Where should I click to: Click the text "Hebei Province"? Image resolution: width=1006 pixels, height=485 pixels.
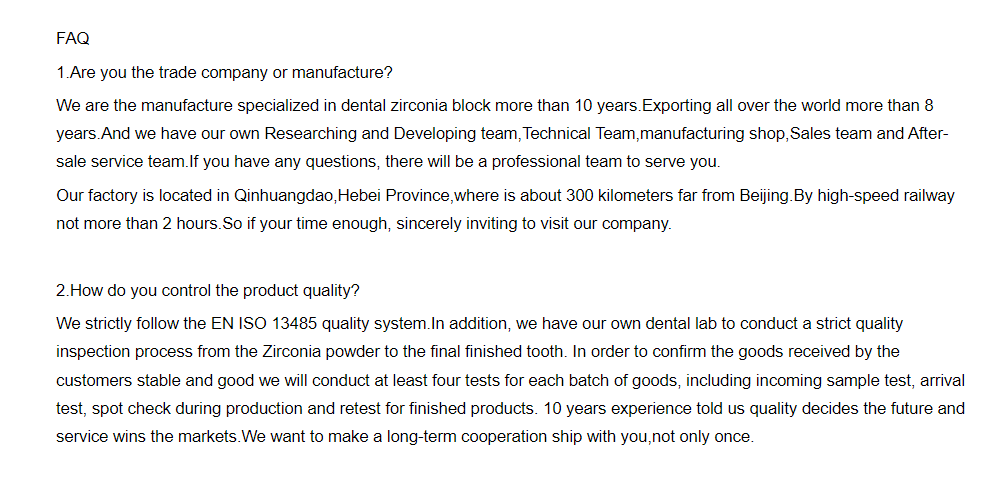[x=387, y=195]
